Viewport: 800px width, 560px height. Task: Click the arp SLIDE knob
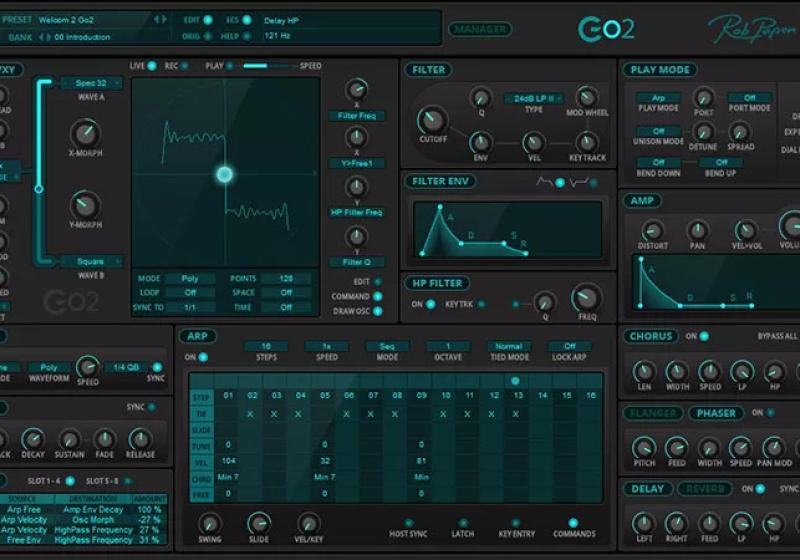click(259, 524)
